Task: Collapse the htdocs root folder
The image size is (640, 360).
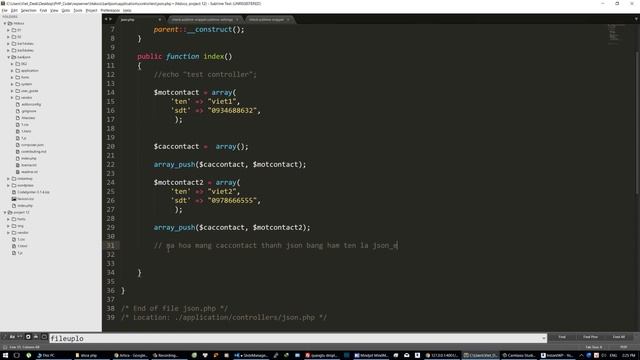Action: coord(5,23)
